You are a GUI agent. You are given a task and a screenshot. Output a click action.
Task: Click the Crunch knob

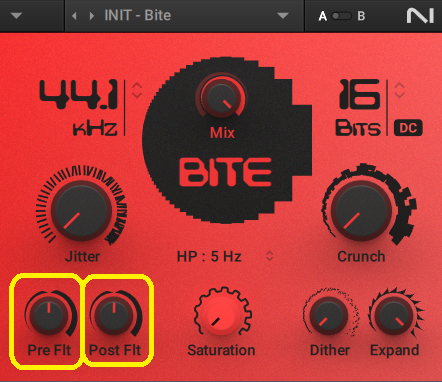tap(361, 211)
